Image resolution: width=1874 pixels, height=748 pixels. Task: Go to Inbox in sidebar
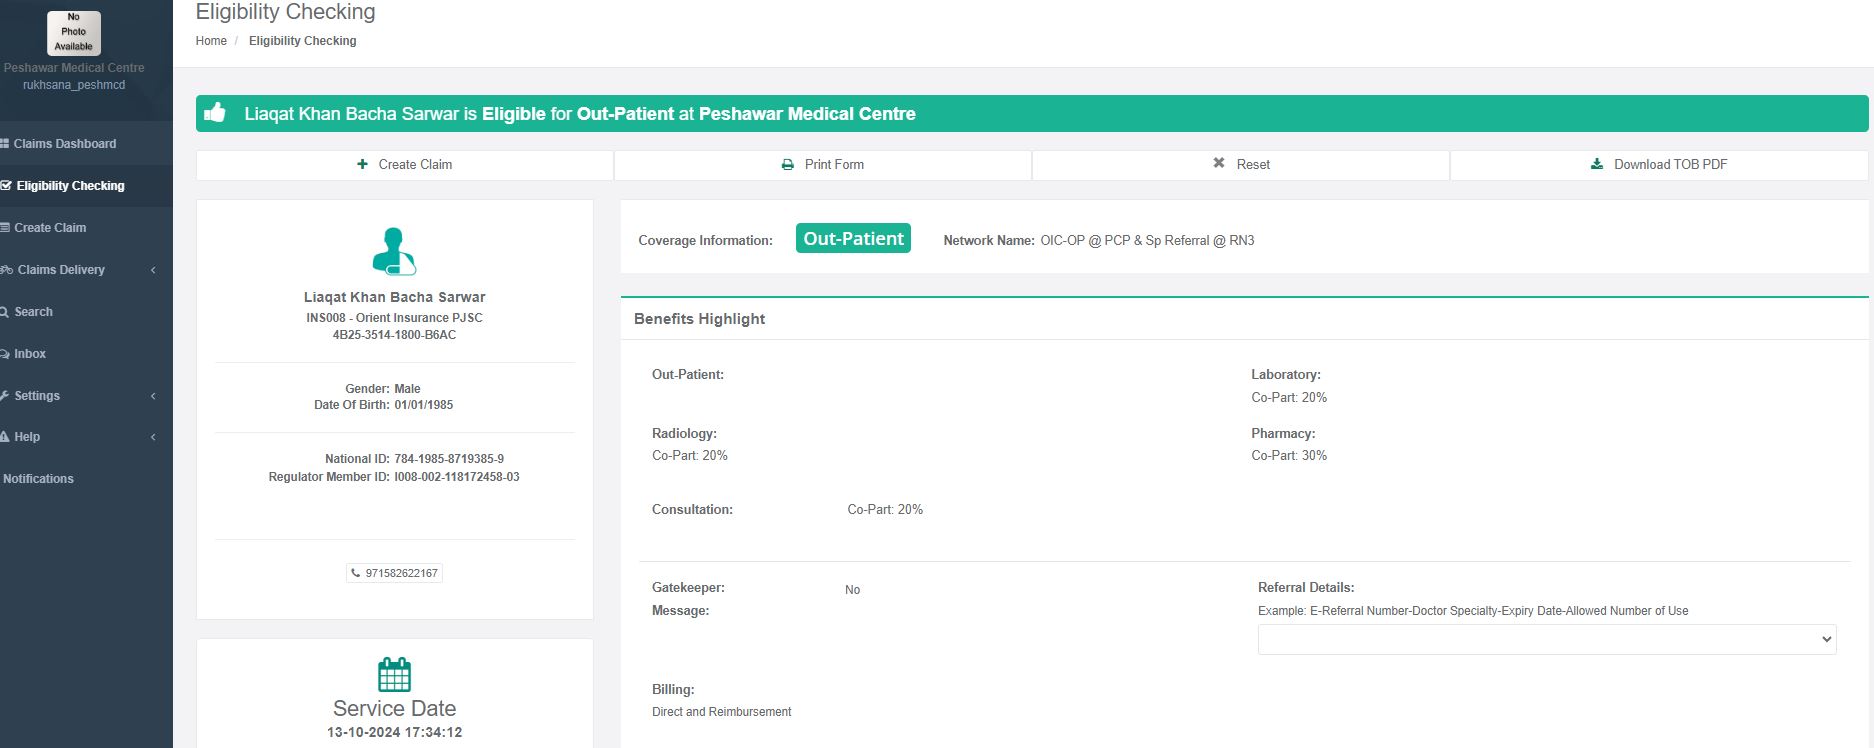pos(29,354)
